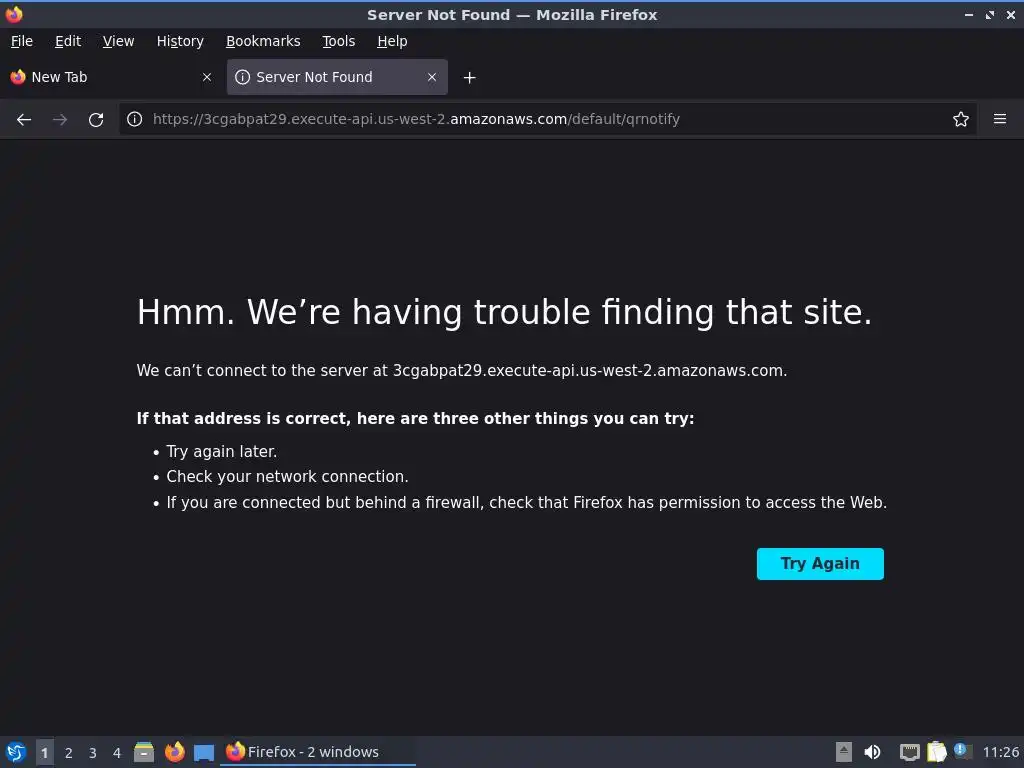This screenshot has height=768, width=1024.
Task: Click the URL in the address bar
Action: coord(416,119)
